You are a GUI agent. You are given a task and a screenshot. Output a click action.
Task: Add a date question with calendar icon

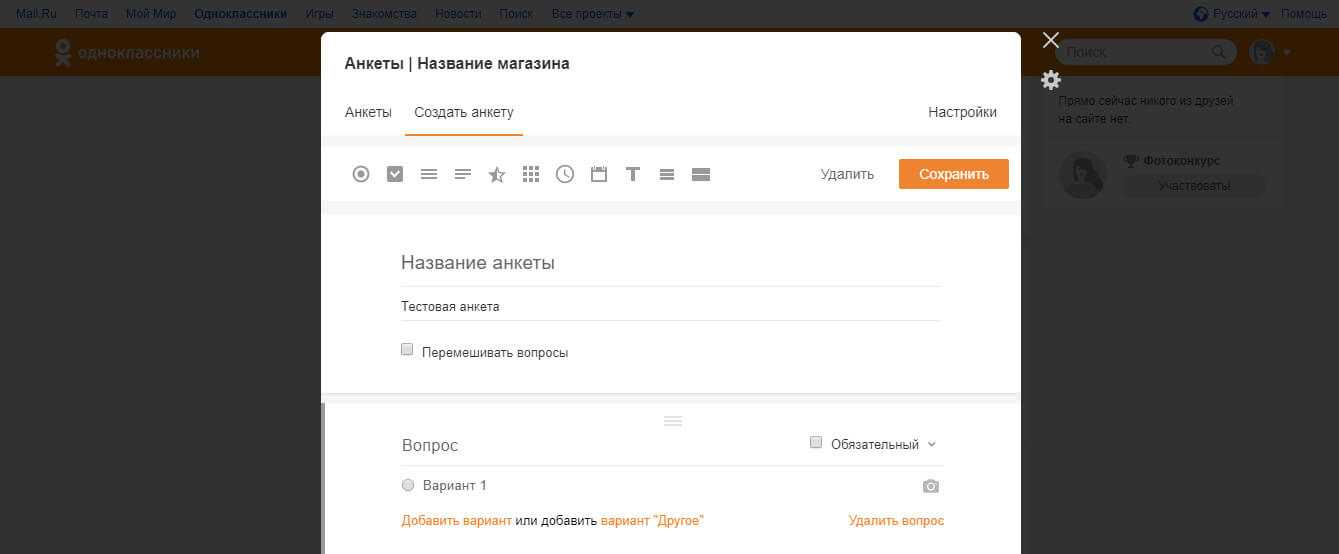click(599, 174)
